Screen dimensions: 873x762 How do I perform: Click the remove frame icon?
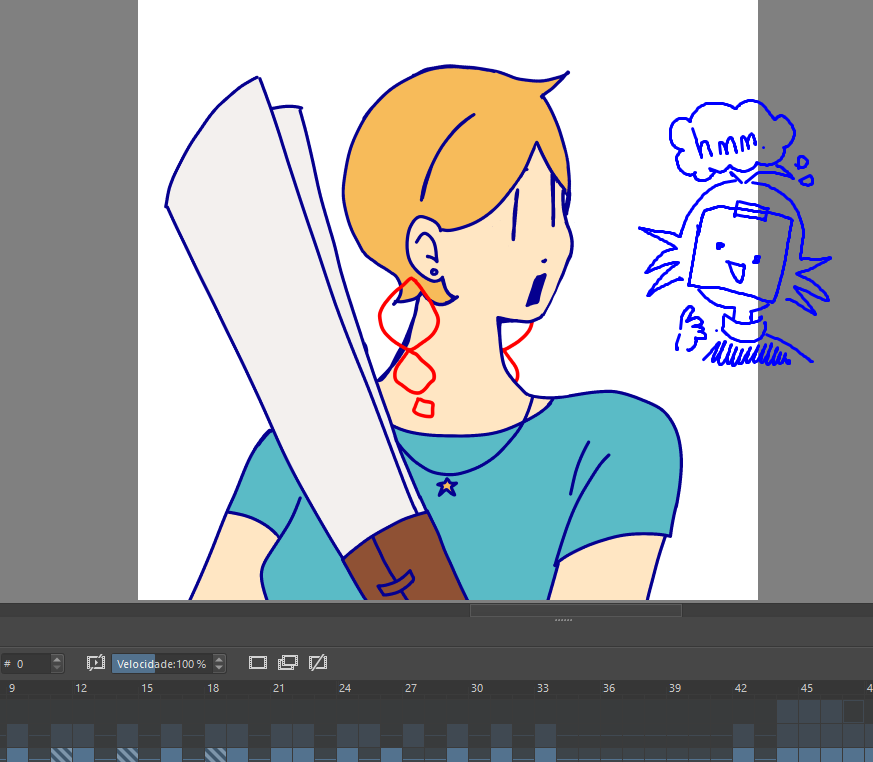point(318,663)
